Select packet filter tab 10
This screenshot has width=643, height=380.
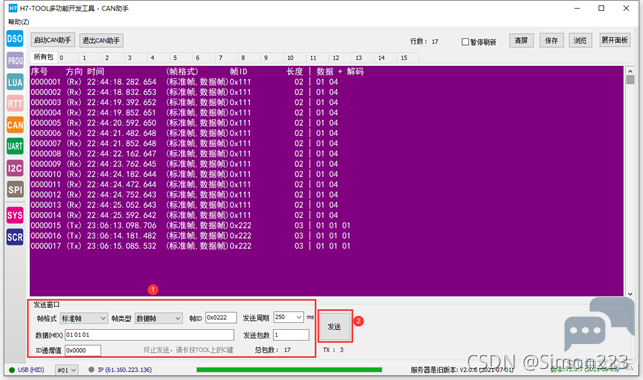[295, 58]
